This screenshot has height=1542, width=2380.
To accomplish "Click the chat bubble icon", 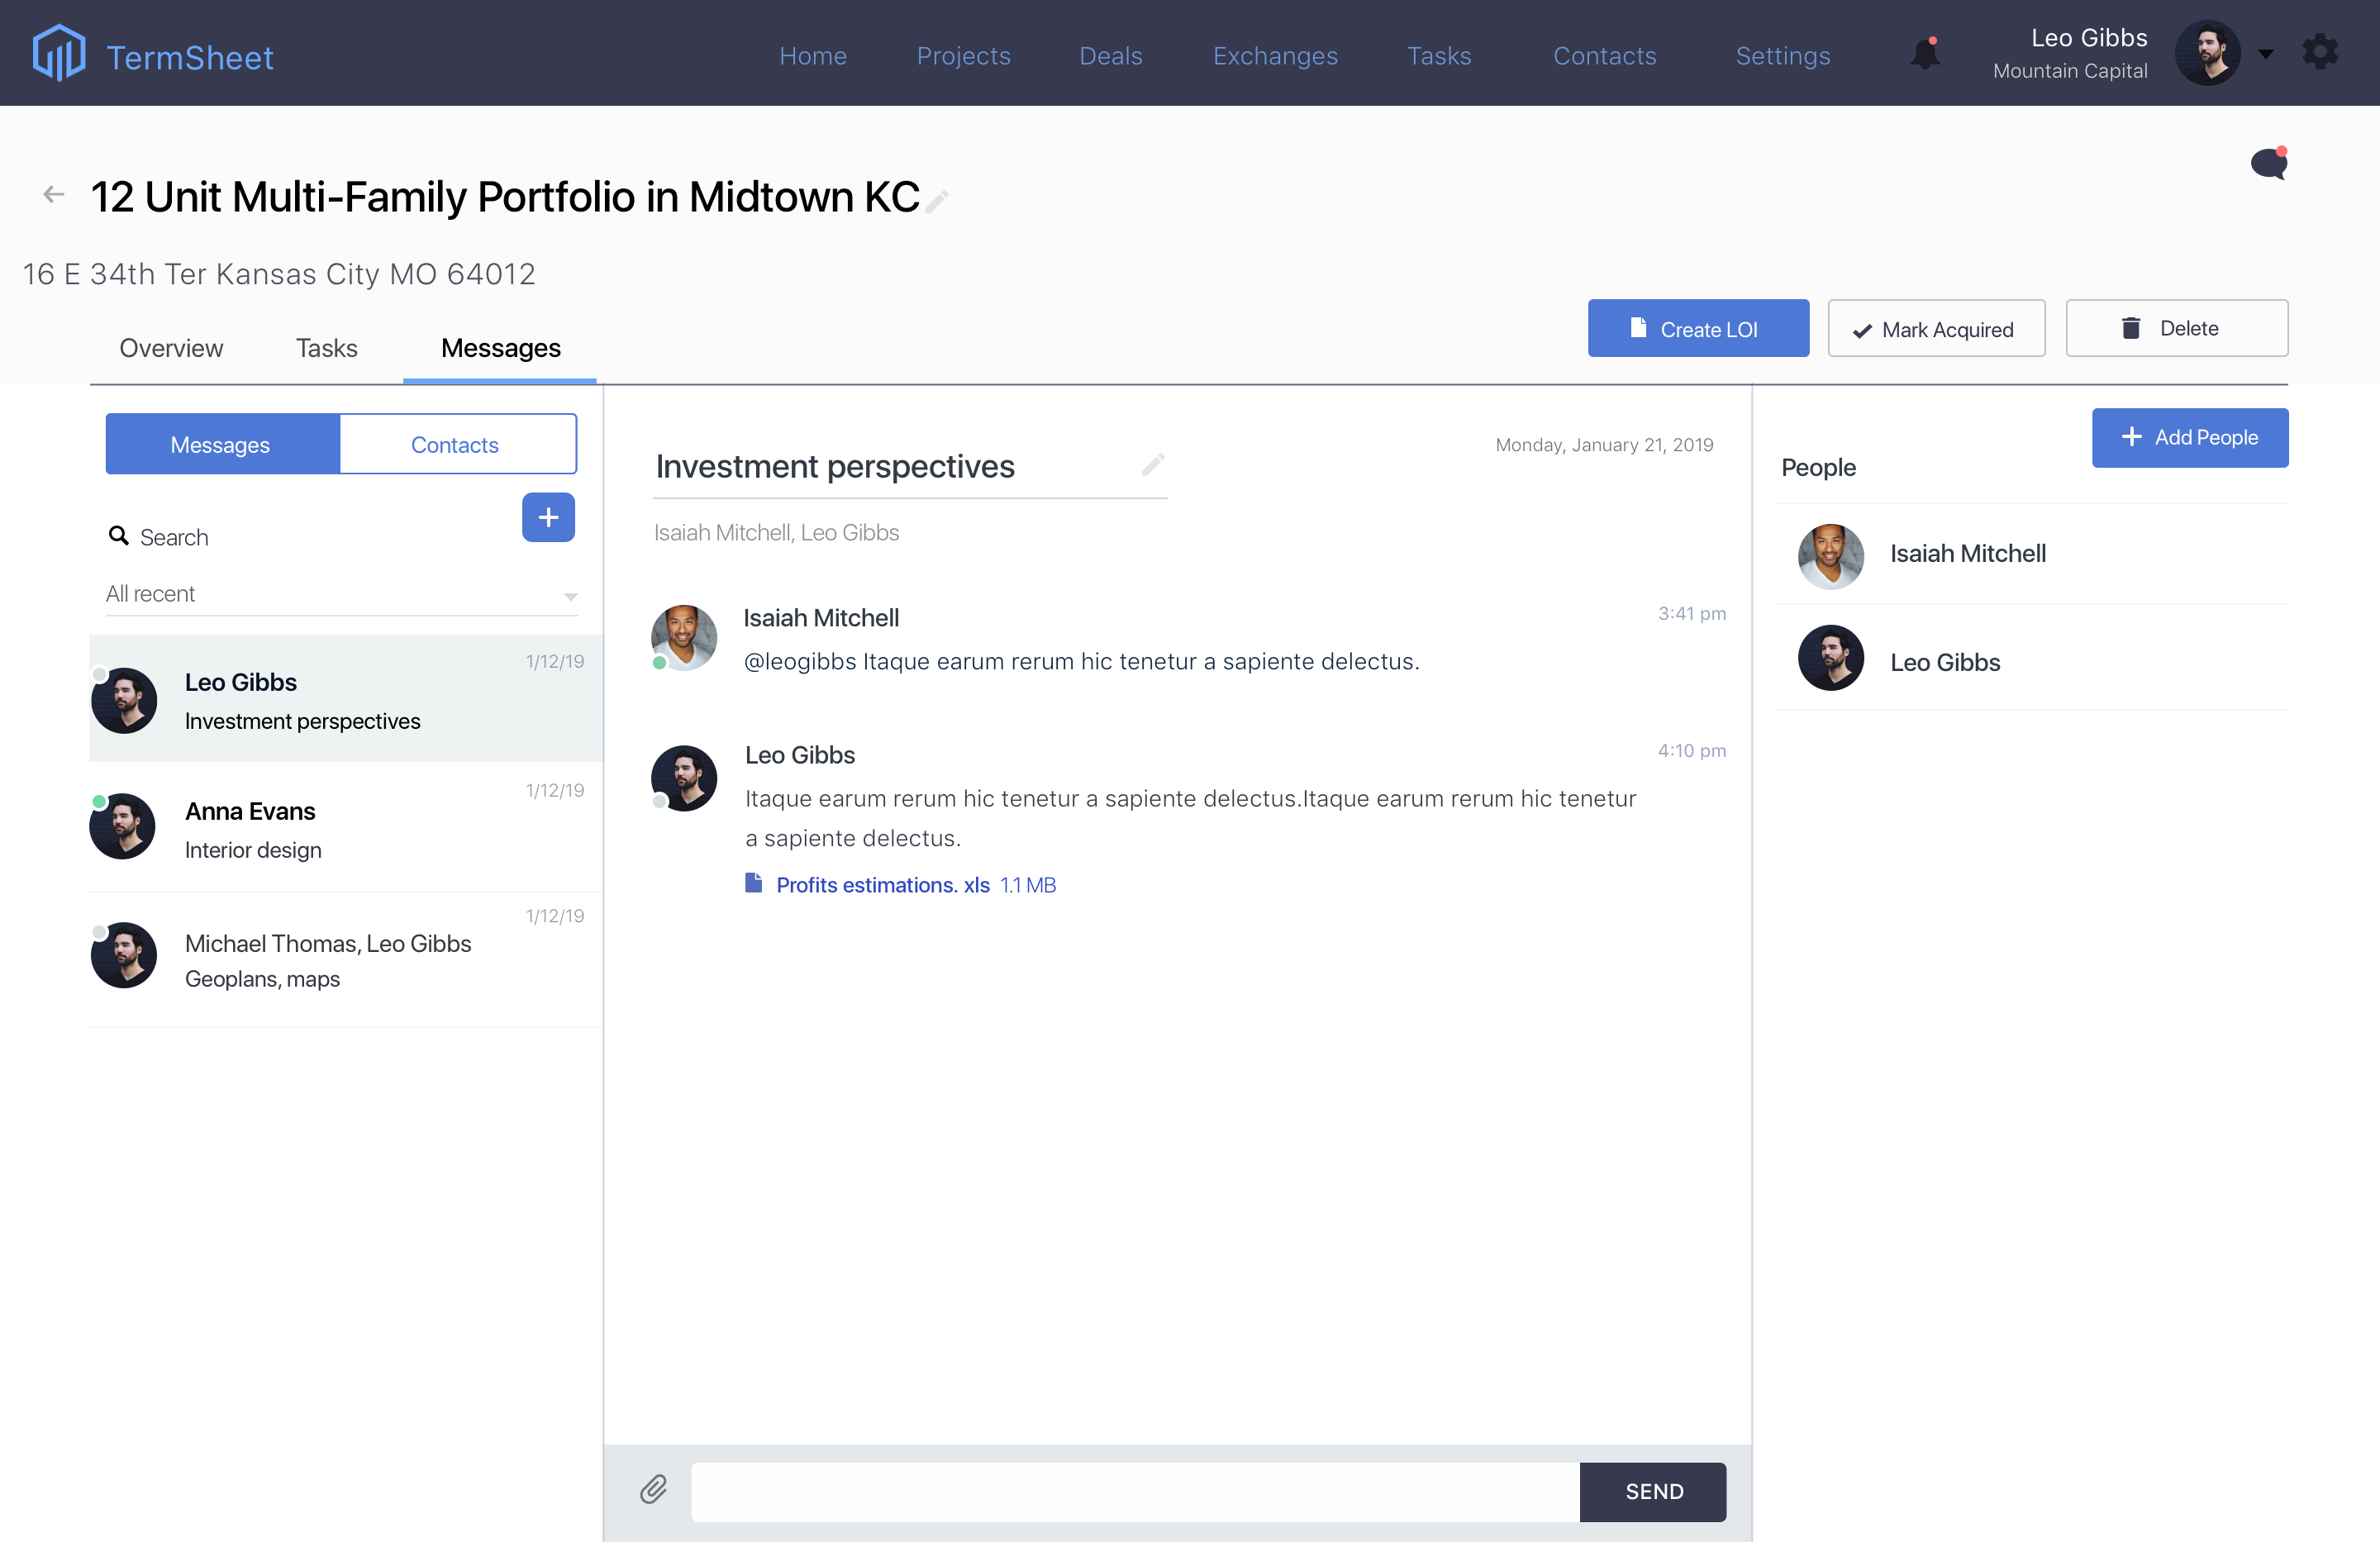I will pos(2268,163).
